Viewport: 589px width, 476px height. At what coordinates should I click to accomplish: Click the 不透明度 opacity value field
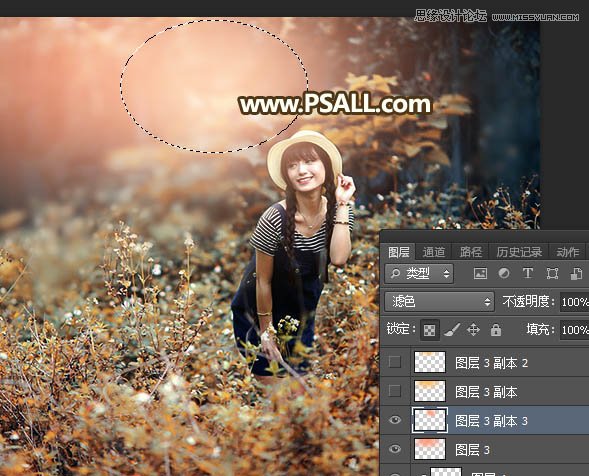click(x=574, y=302)
